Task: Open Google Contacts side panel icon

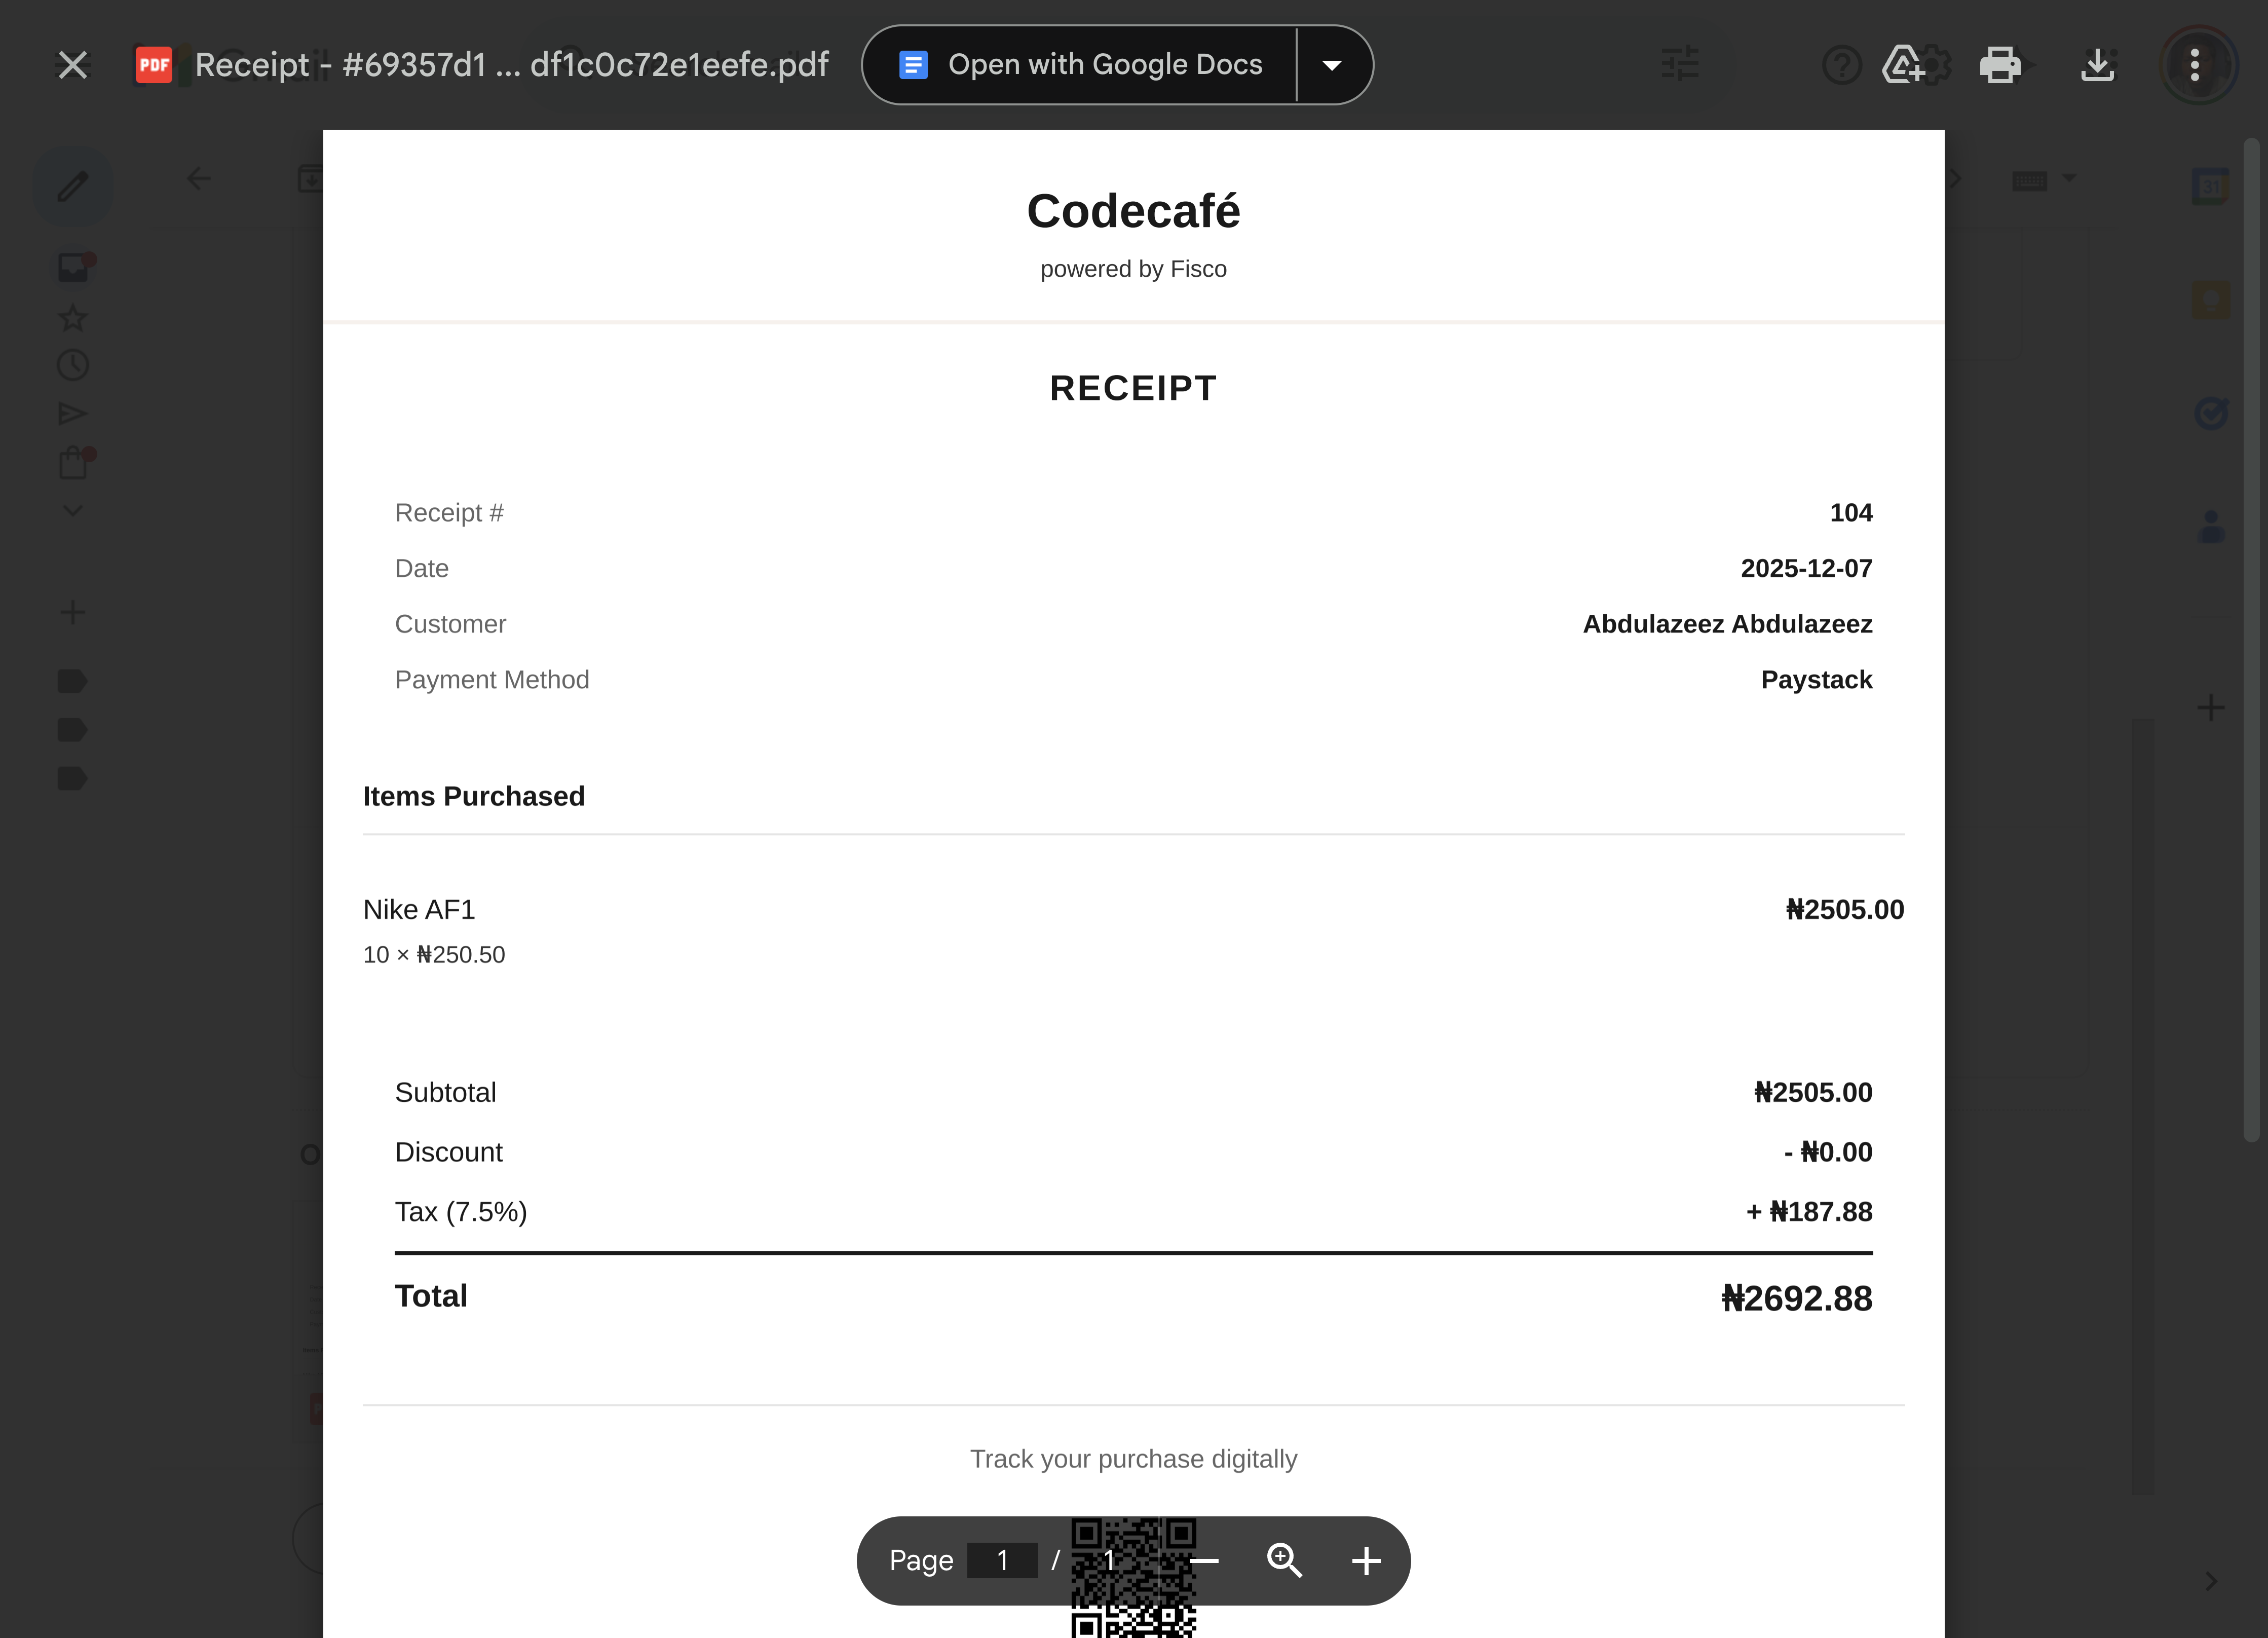Action: pos(2210,526)
